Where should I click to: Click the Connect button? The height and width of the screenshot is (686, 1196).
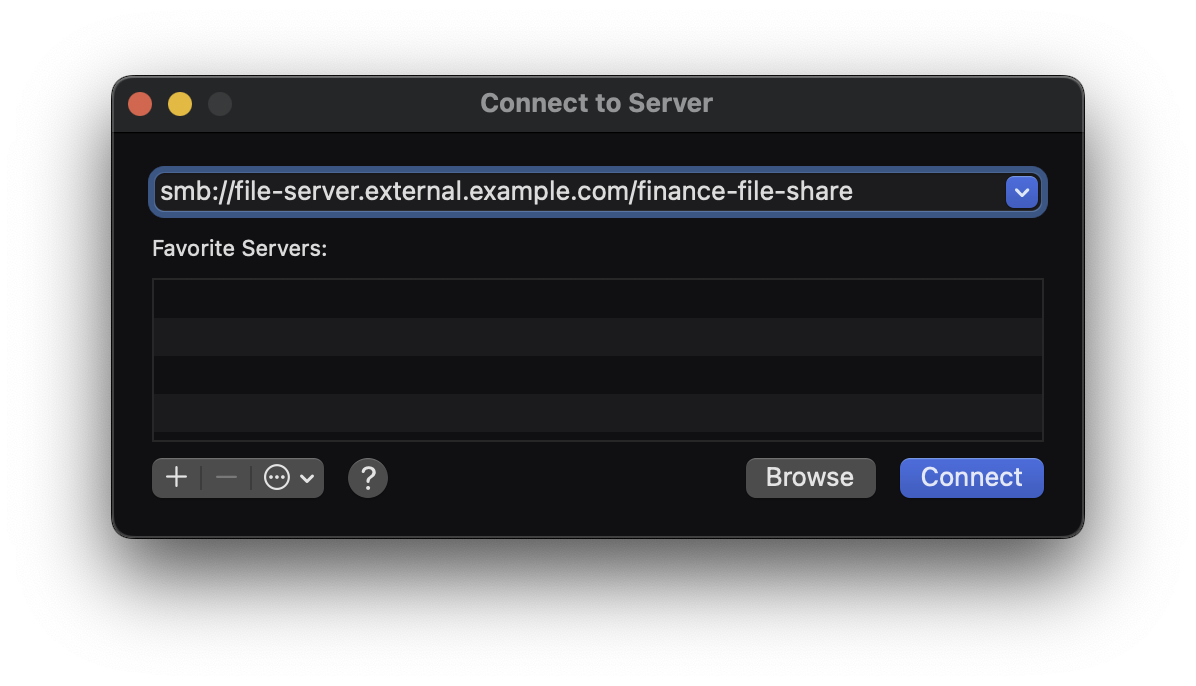point(970,477)
